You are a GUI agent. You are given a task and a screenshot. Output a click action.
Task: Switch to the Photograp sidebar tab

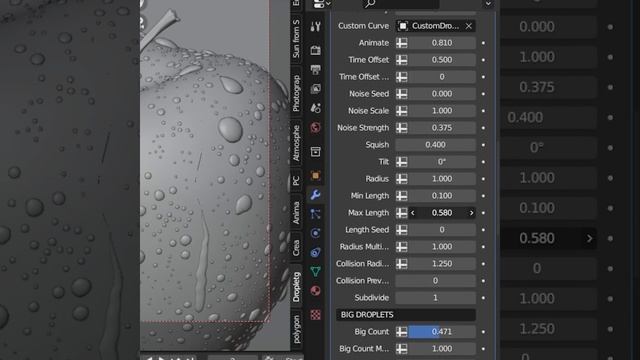[296, 93]
